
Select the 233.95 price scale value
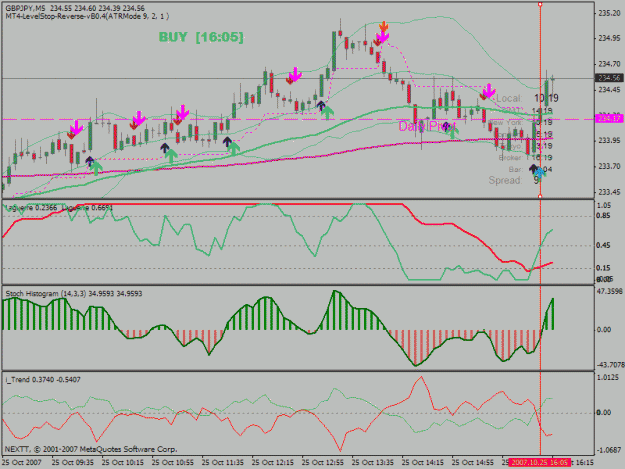[609, 141]
